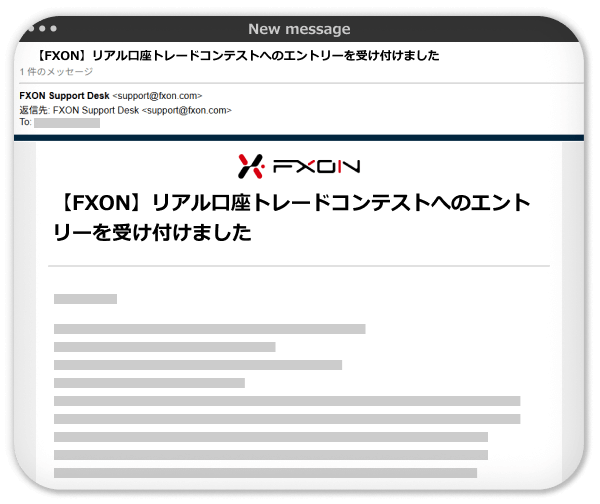Click the reply-to line 返信先 FXON Support Desk

point(126,110)
